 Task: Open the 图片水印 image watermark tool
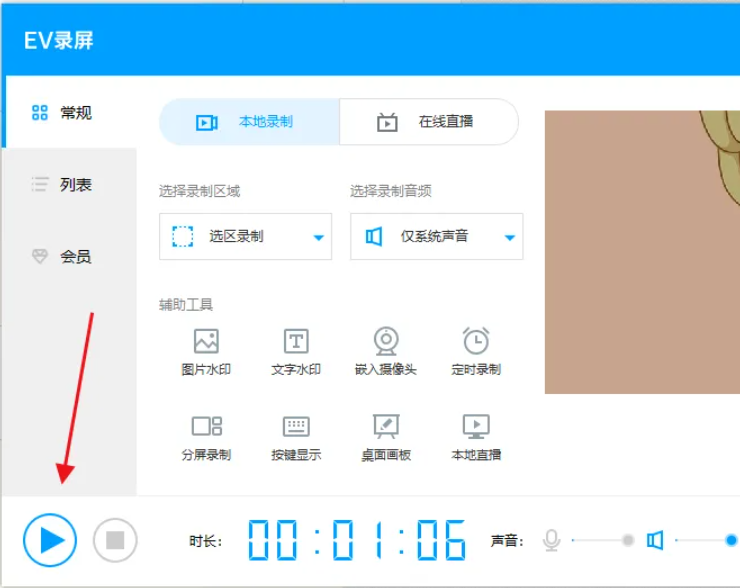point(206,352)
